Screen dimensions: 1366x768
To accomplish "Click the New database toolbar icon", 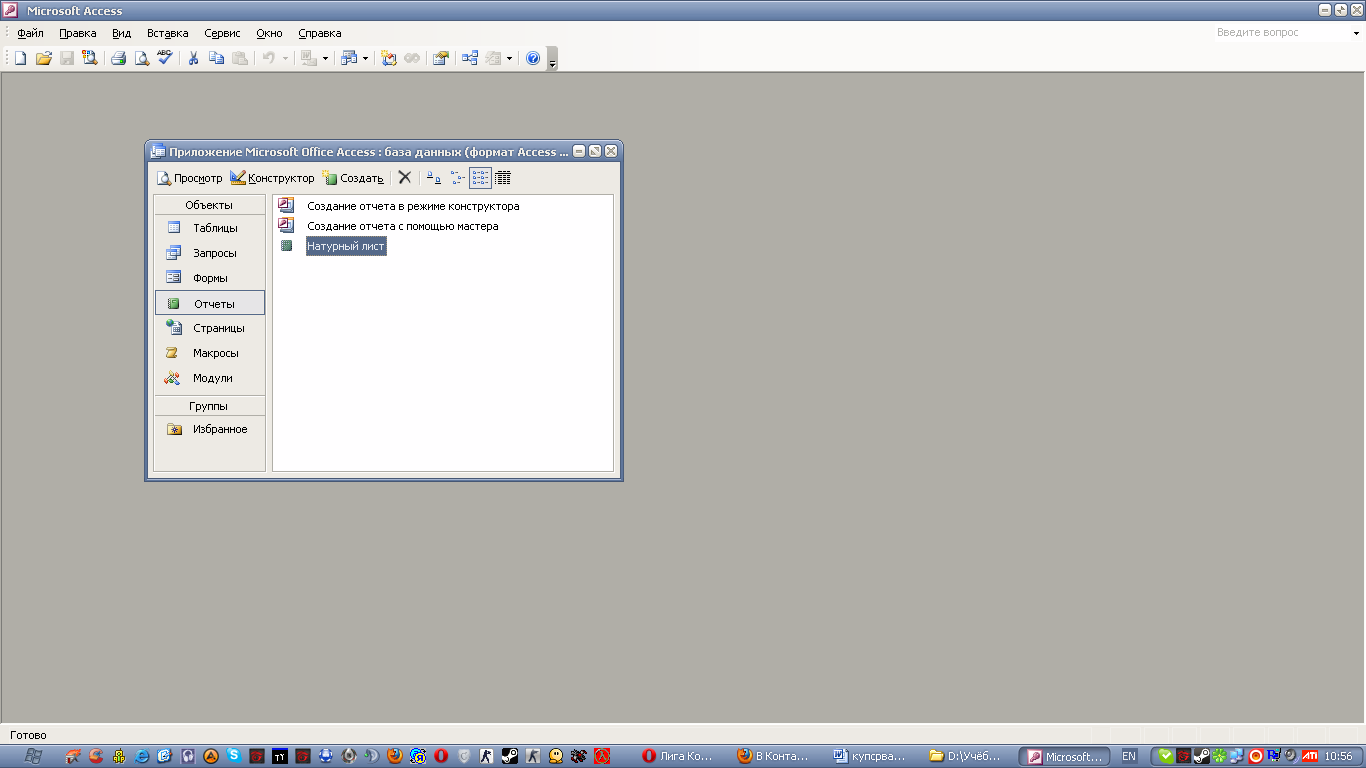I will point(21,58).
